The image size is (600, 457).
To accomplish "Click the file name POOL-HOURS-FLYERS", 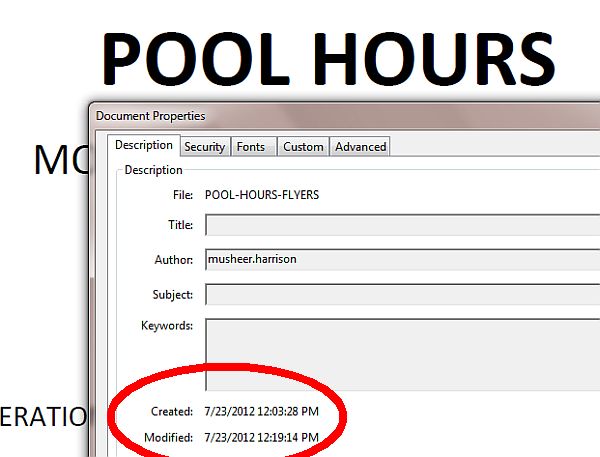I will pyautogui.click(x=262, y=195).
